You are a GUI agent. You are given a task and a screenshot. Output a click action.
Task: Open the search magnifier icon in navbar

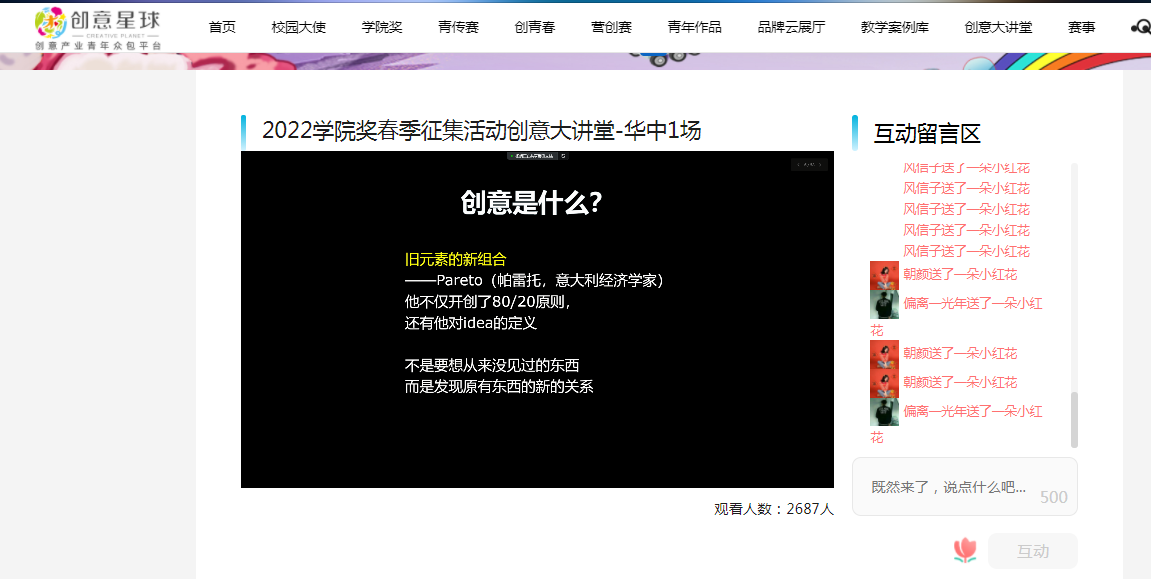[x=1141, y=27]
